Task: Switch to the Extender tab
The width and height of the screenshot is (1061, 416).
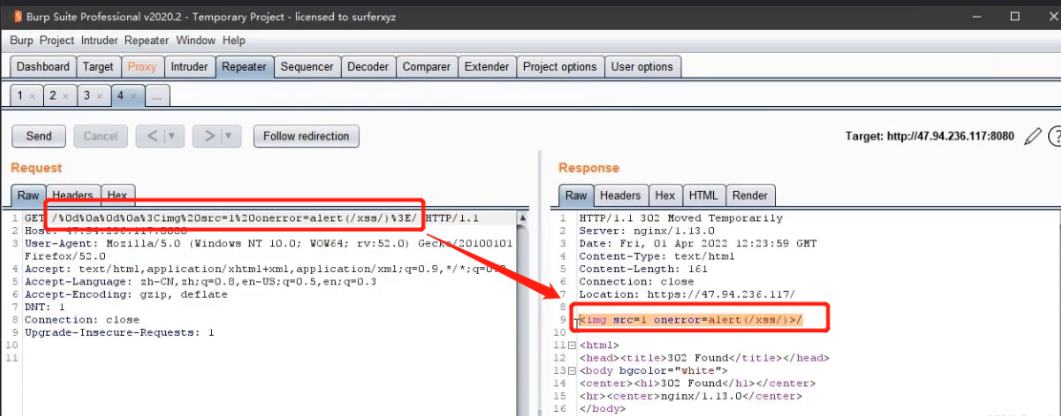Action: pyautogui.click(x=487, y=67)
